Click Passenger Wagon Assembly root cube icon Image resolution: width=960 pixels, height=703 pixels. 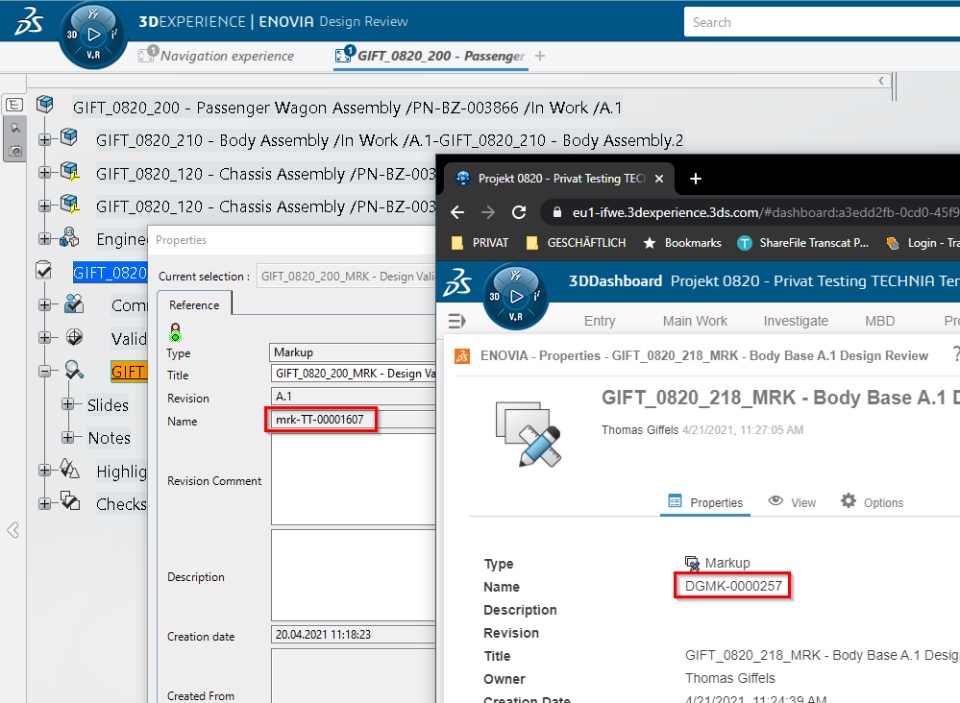click(45, 104)
